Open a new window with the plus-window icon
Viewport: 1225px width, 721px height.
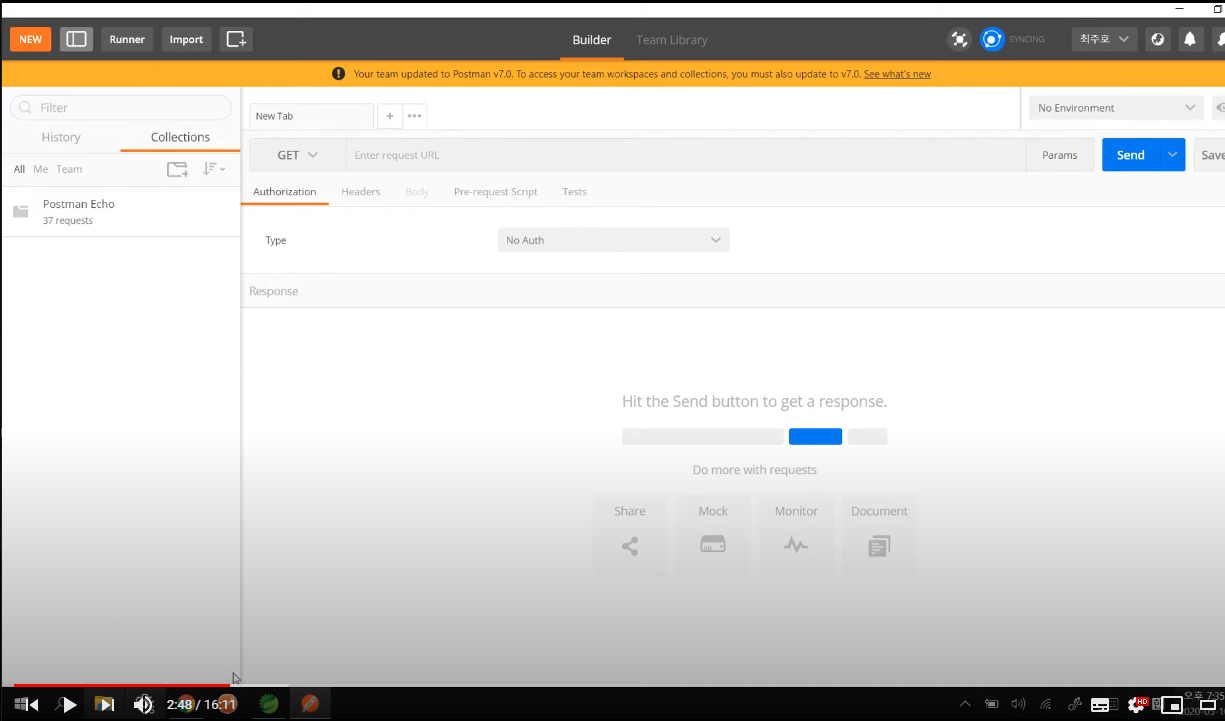click(236, 39)
